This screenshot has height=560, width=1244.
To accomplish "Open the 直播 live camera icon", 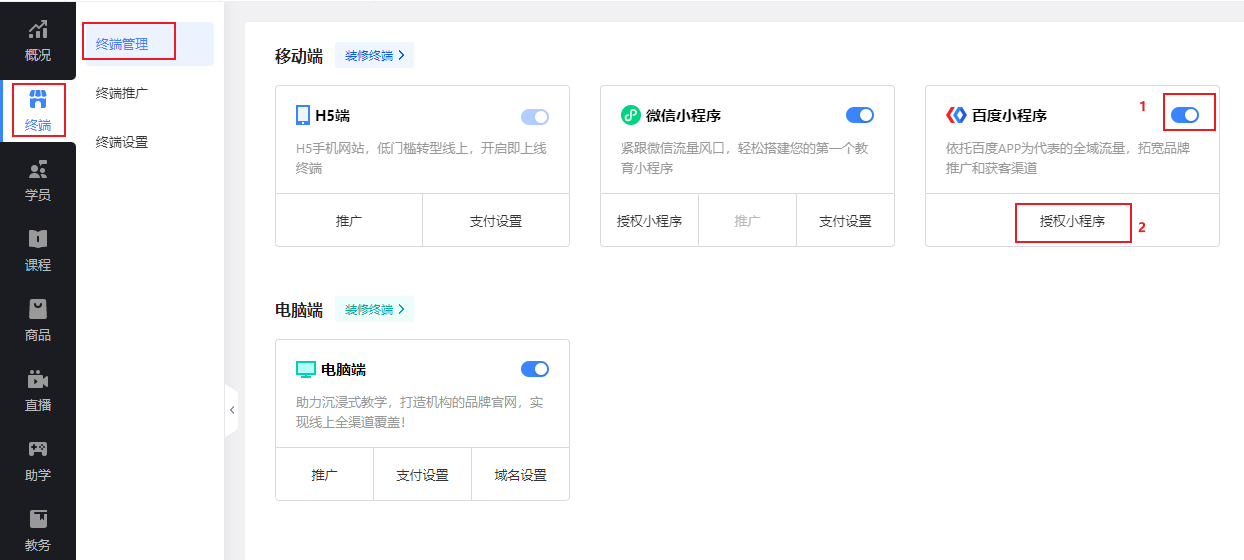I will [38, 380].
